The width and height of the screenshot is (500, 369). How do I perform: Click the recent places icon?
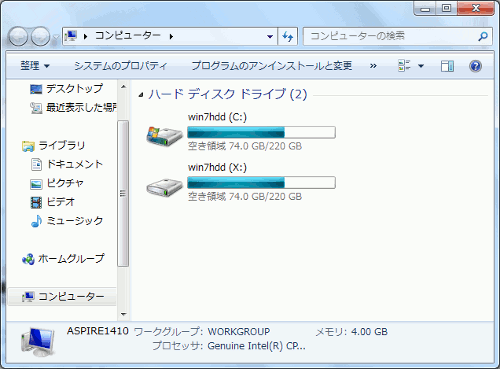(x=36, y=108)
